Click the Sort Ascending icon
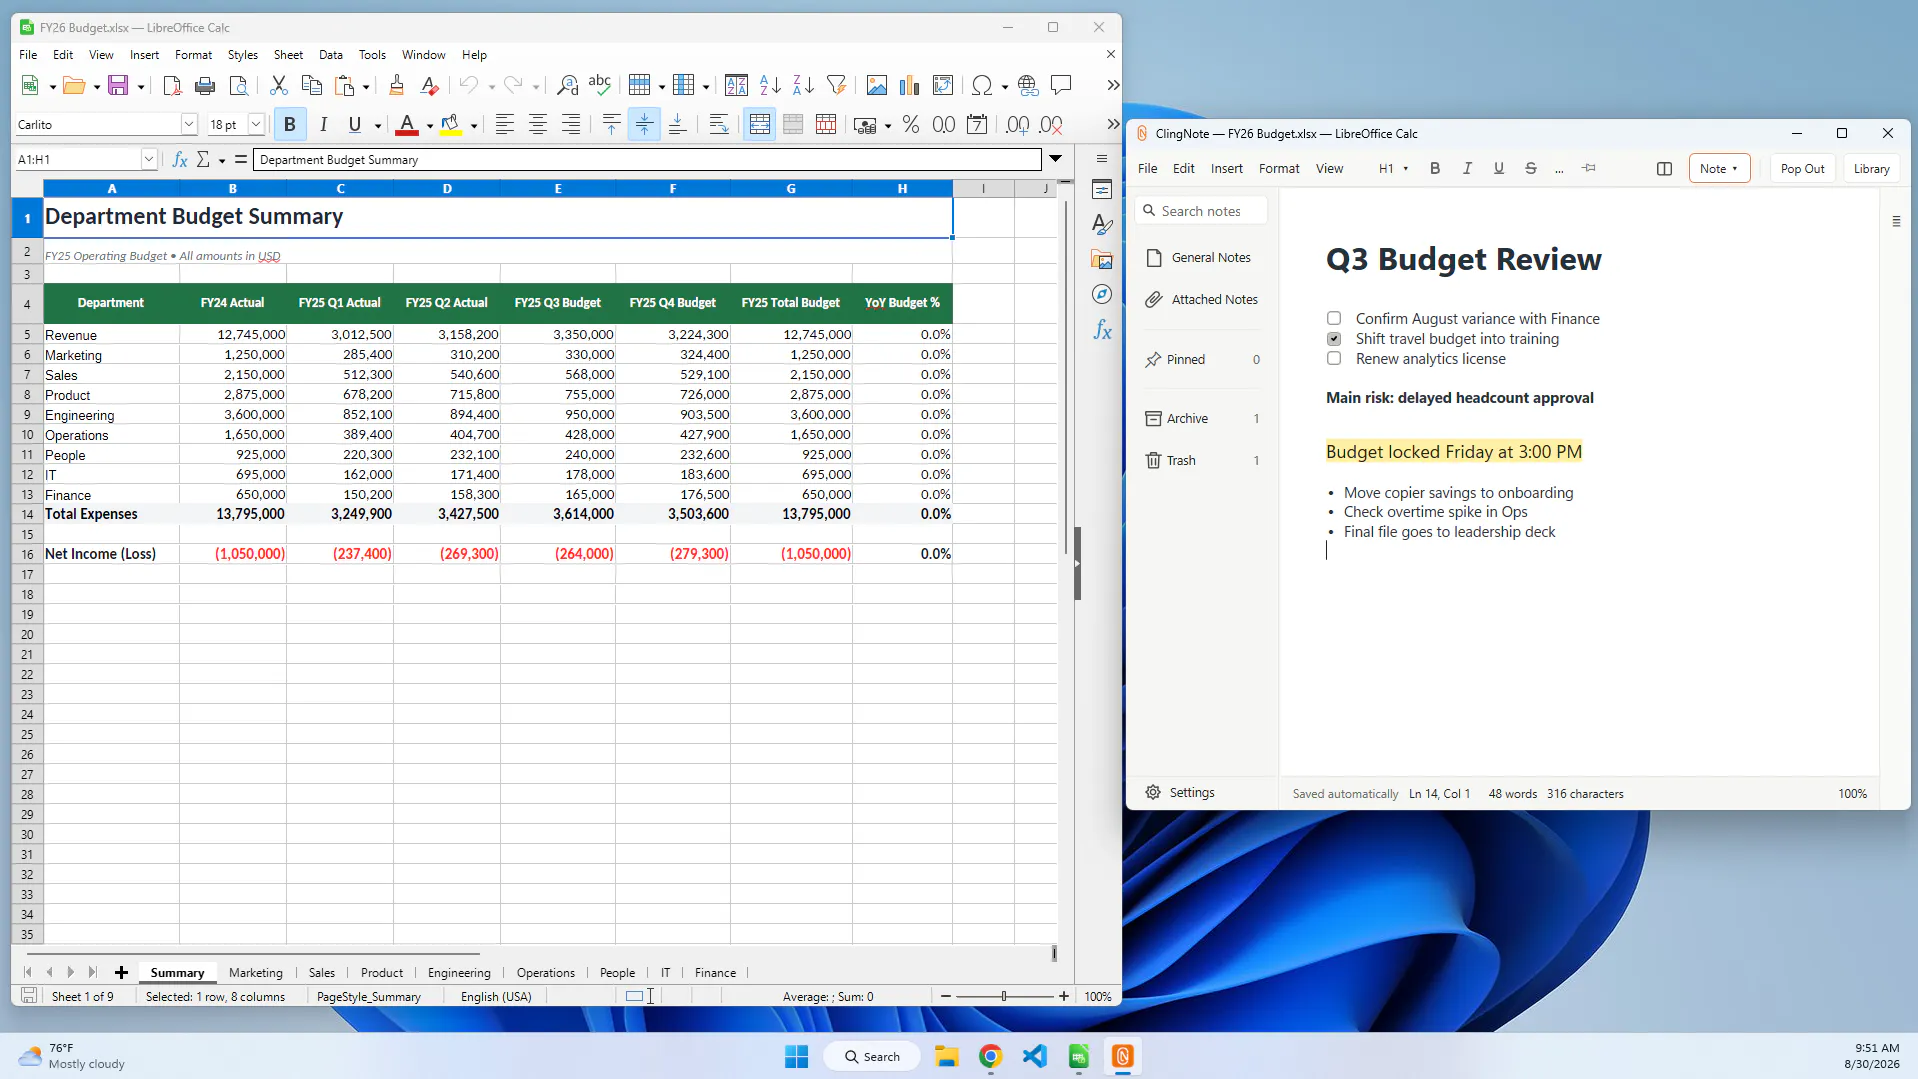This screenshot has height=1079, width=1918. pos(770,85)
